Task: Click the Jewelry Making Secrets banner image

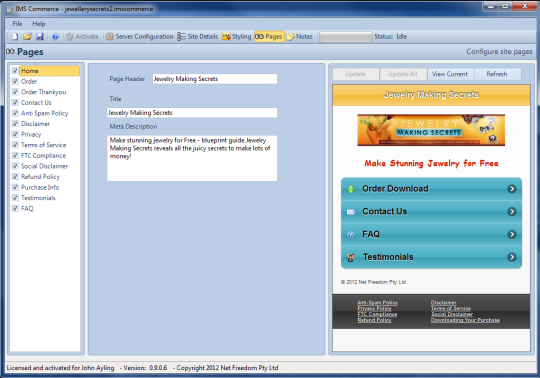Action: pyautogui.click(x=431, y=130)
